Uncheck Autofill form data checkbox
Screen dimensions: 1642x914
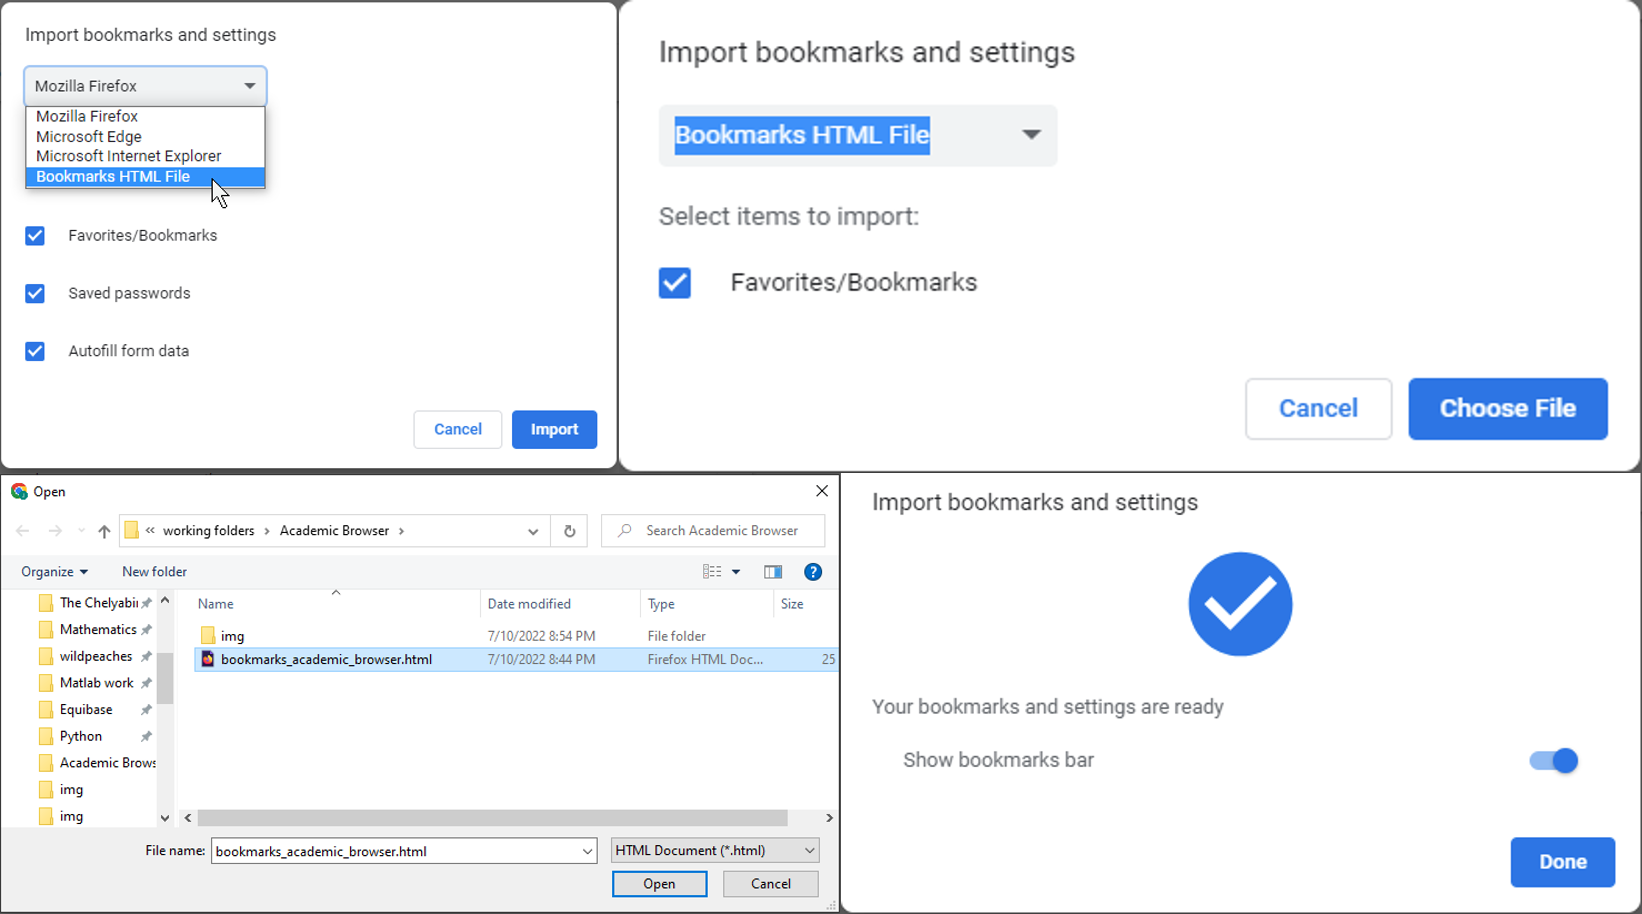point(35,351)
